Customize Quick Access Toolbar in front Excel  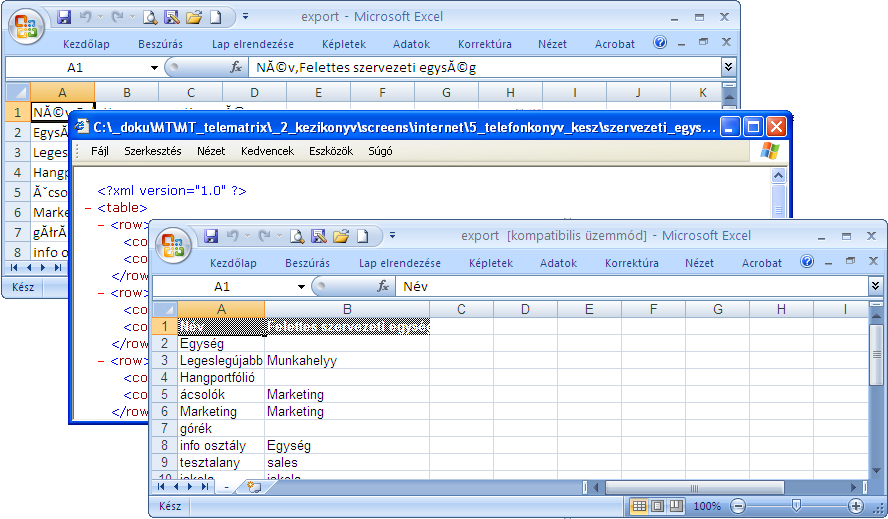point(392,236)
